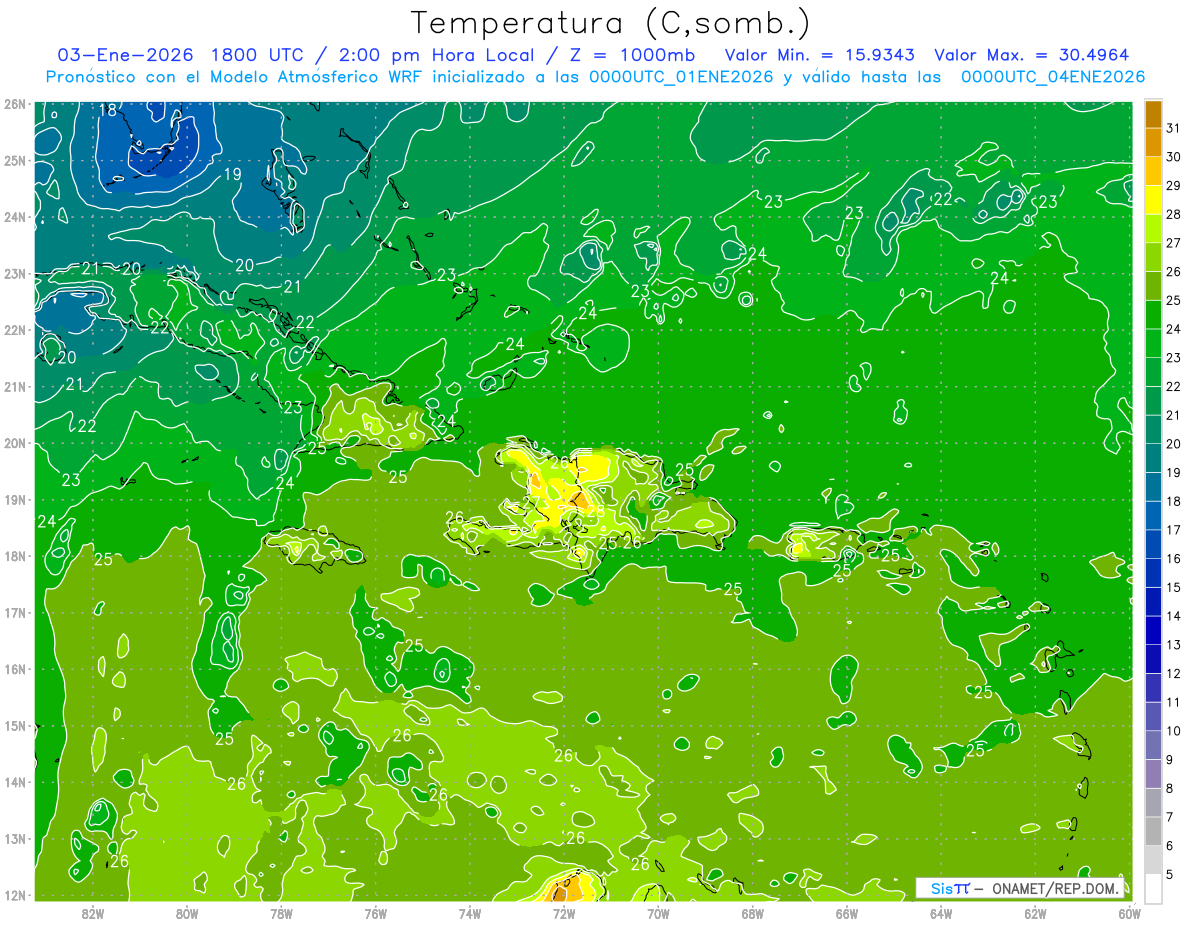Click the latitude axis label 19N
Viewport: 1200px width, 927px height.
coord(15,499)
